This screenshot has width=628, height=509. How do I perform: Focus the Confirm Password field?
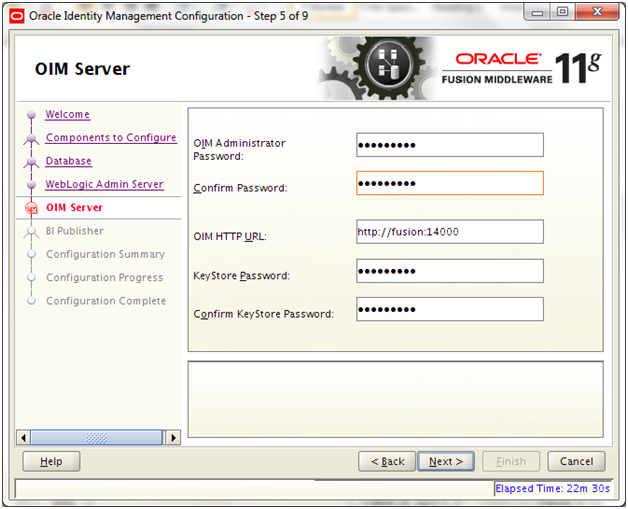tap(450, 183)
